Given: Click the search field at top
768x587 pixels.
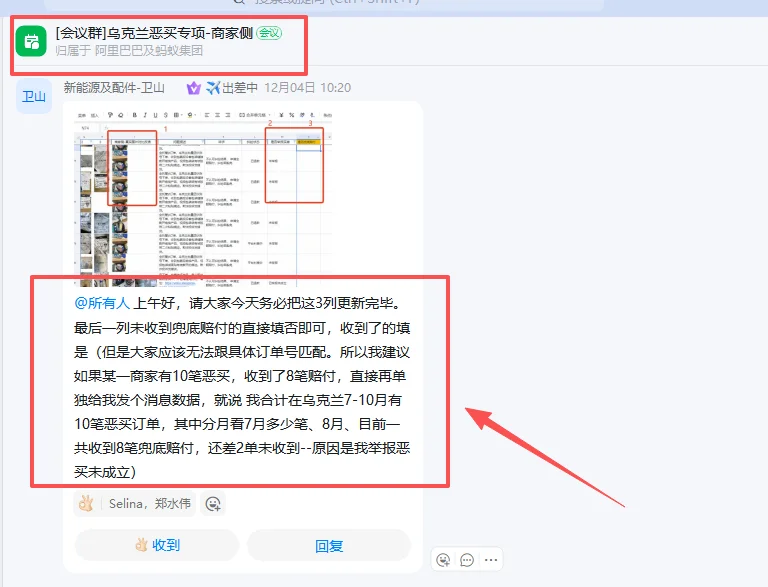Looking at the screenshot, I should click(324, 3).
